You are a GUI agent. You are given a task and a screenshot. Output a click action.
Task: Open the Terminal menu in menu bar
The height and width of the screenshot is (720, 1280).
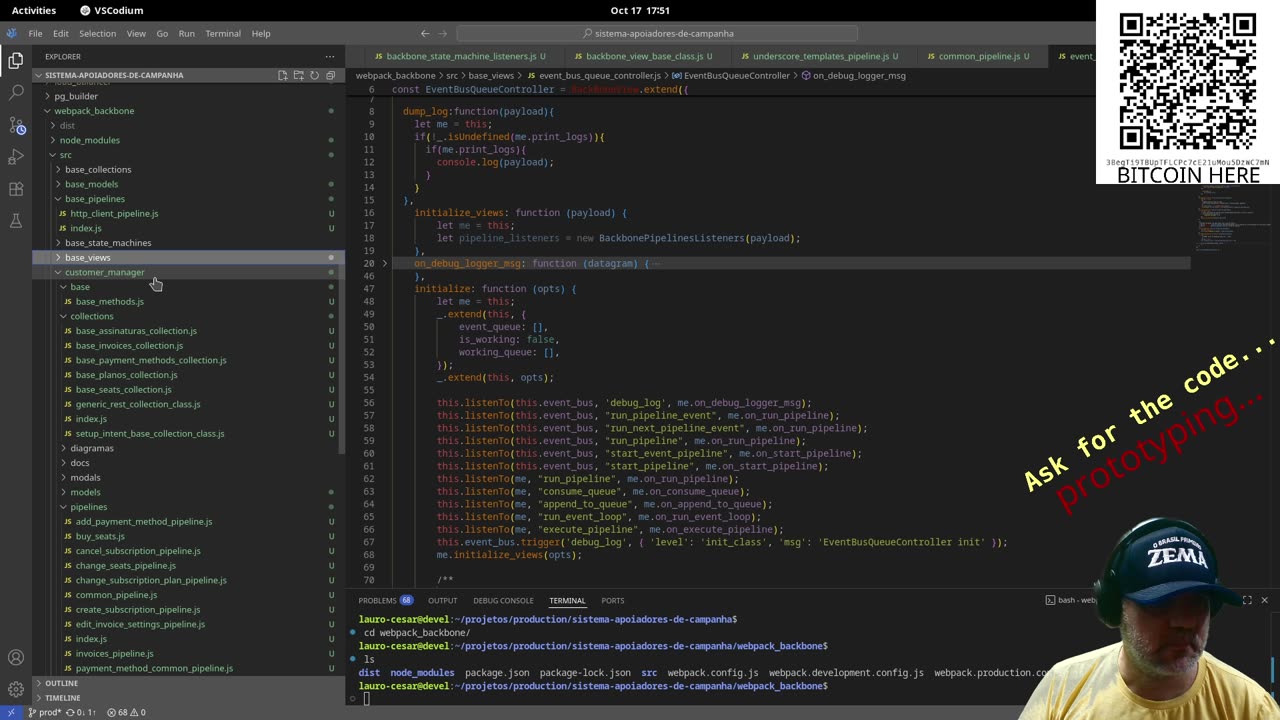tap(222, 33)
